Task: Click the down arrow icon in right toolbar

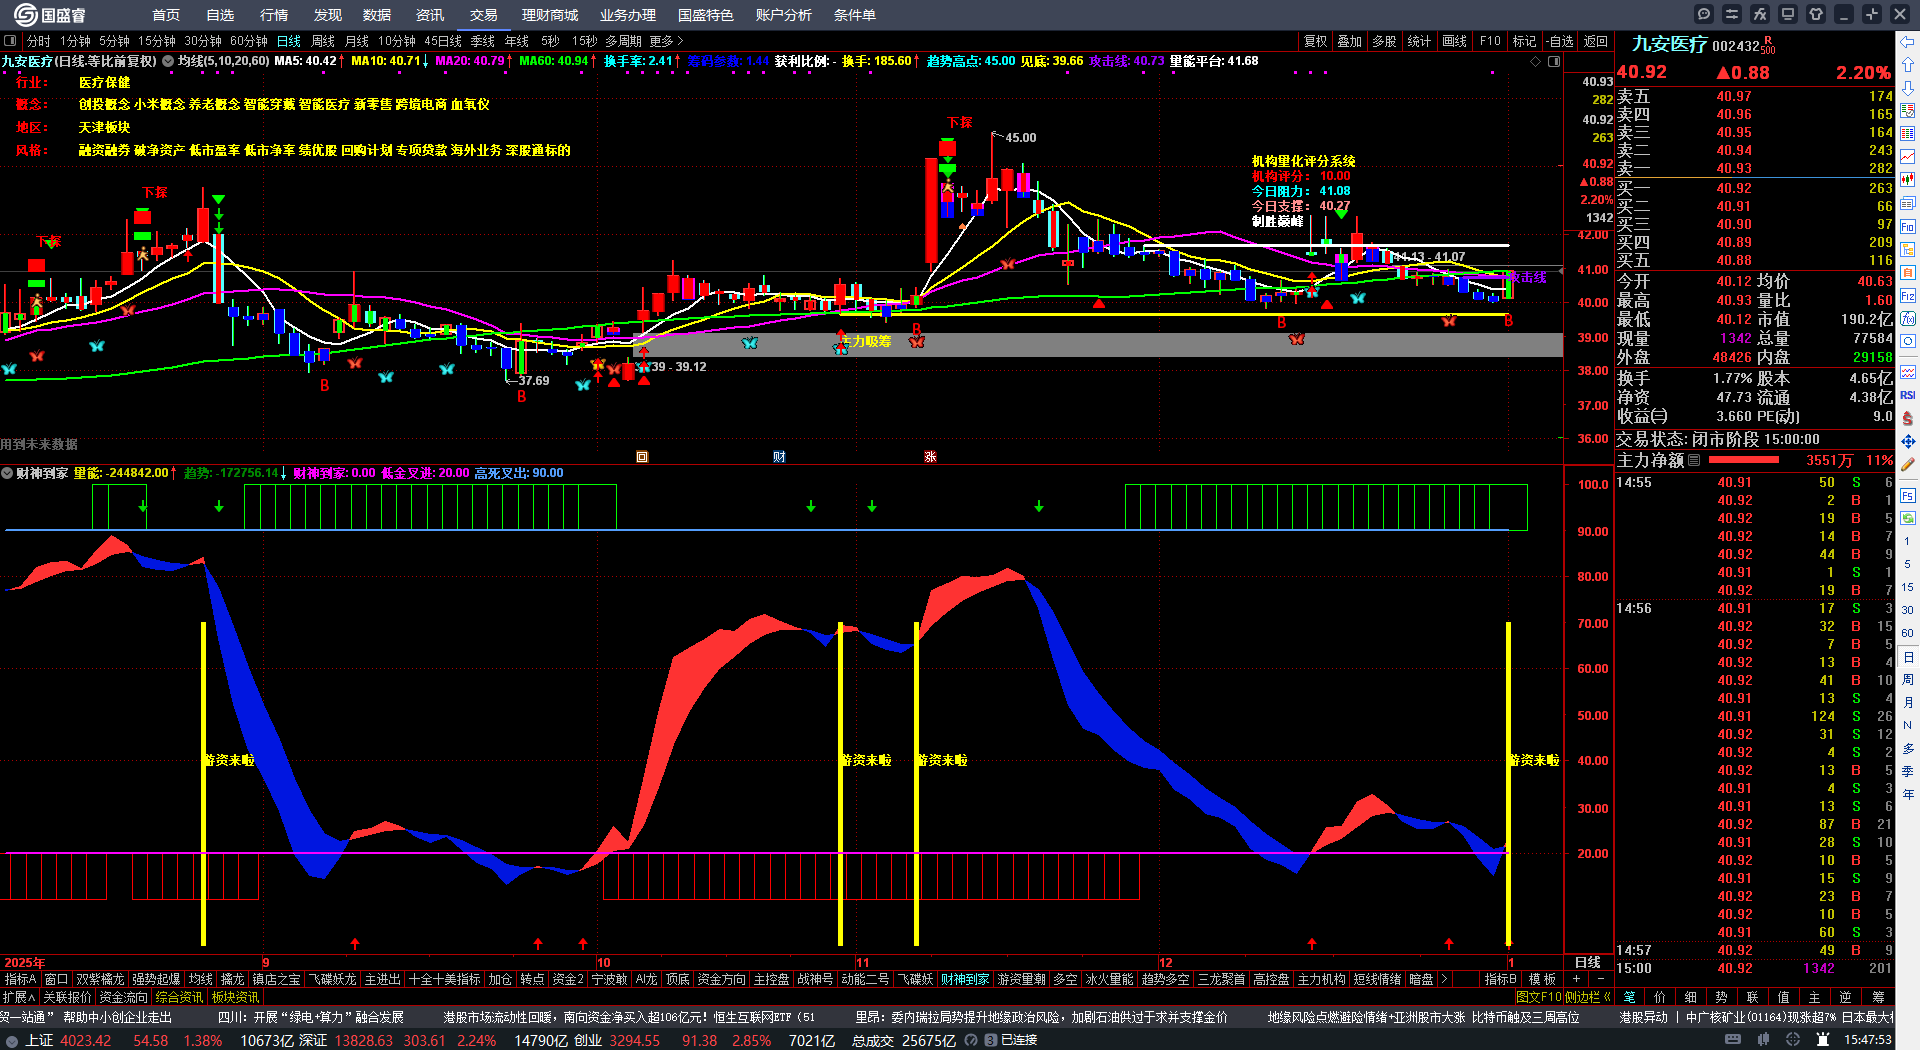Action: pos(1908,88)
